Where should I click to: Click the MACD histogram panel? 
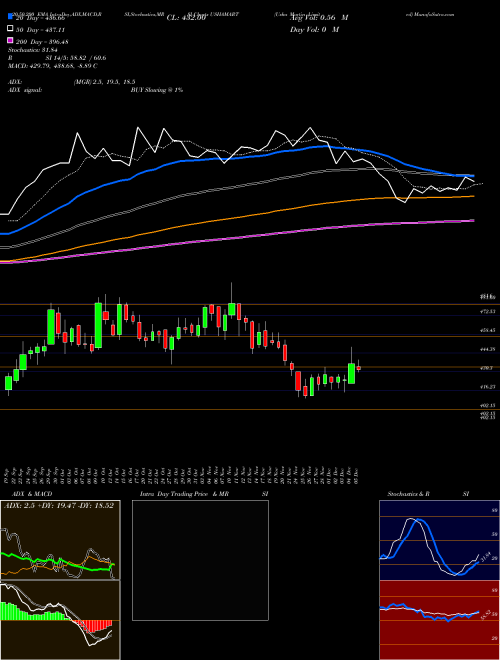click(60, 620)
